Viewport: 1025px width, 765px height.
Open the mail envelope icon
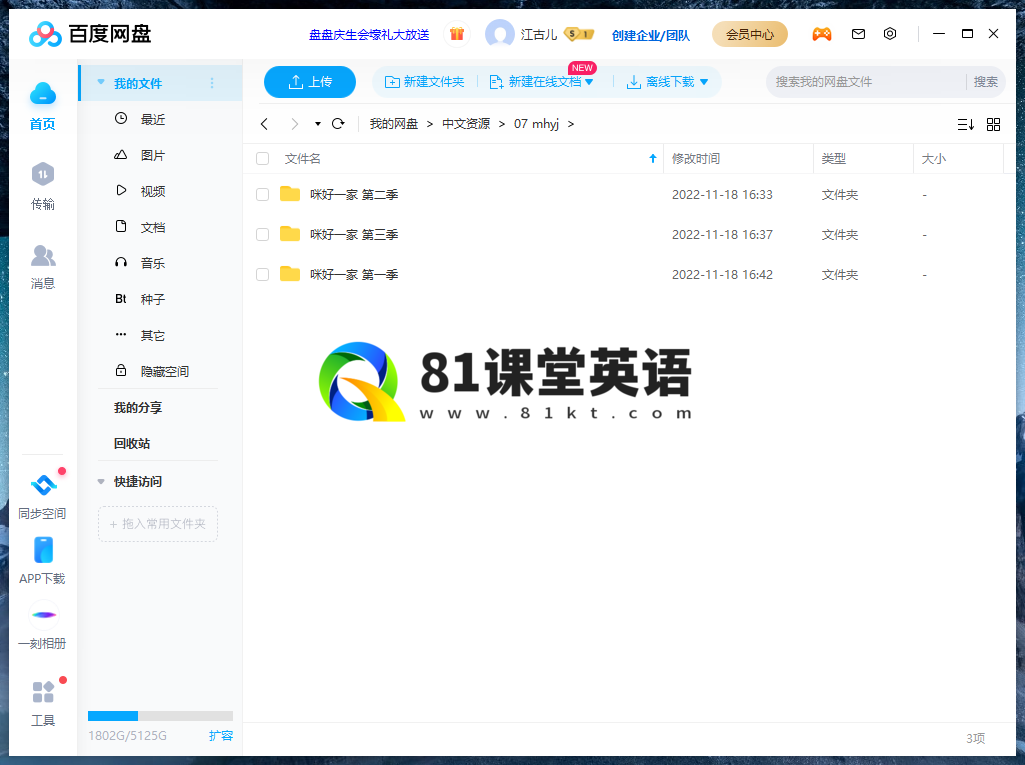(x=858, y=34)
